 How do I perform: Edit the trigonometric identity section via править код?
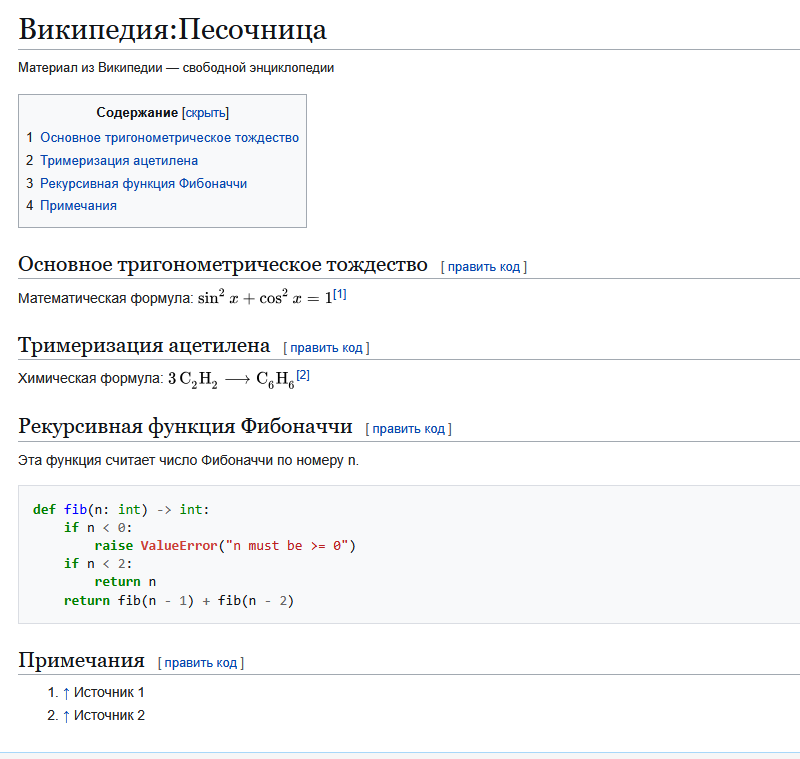[x=482, y=267]
